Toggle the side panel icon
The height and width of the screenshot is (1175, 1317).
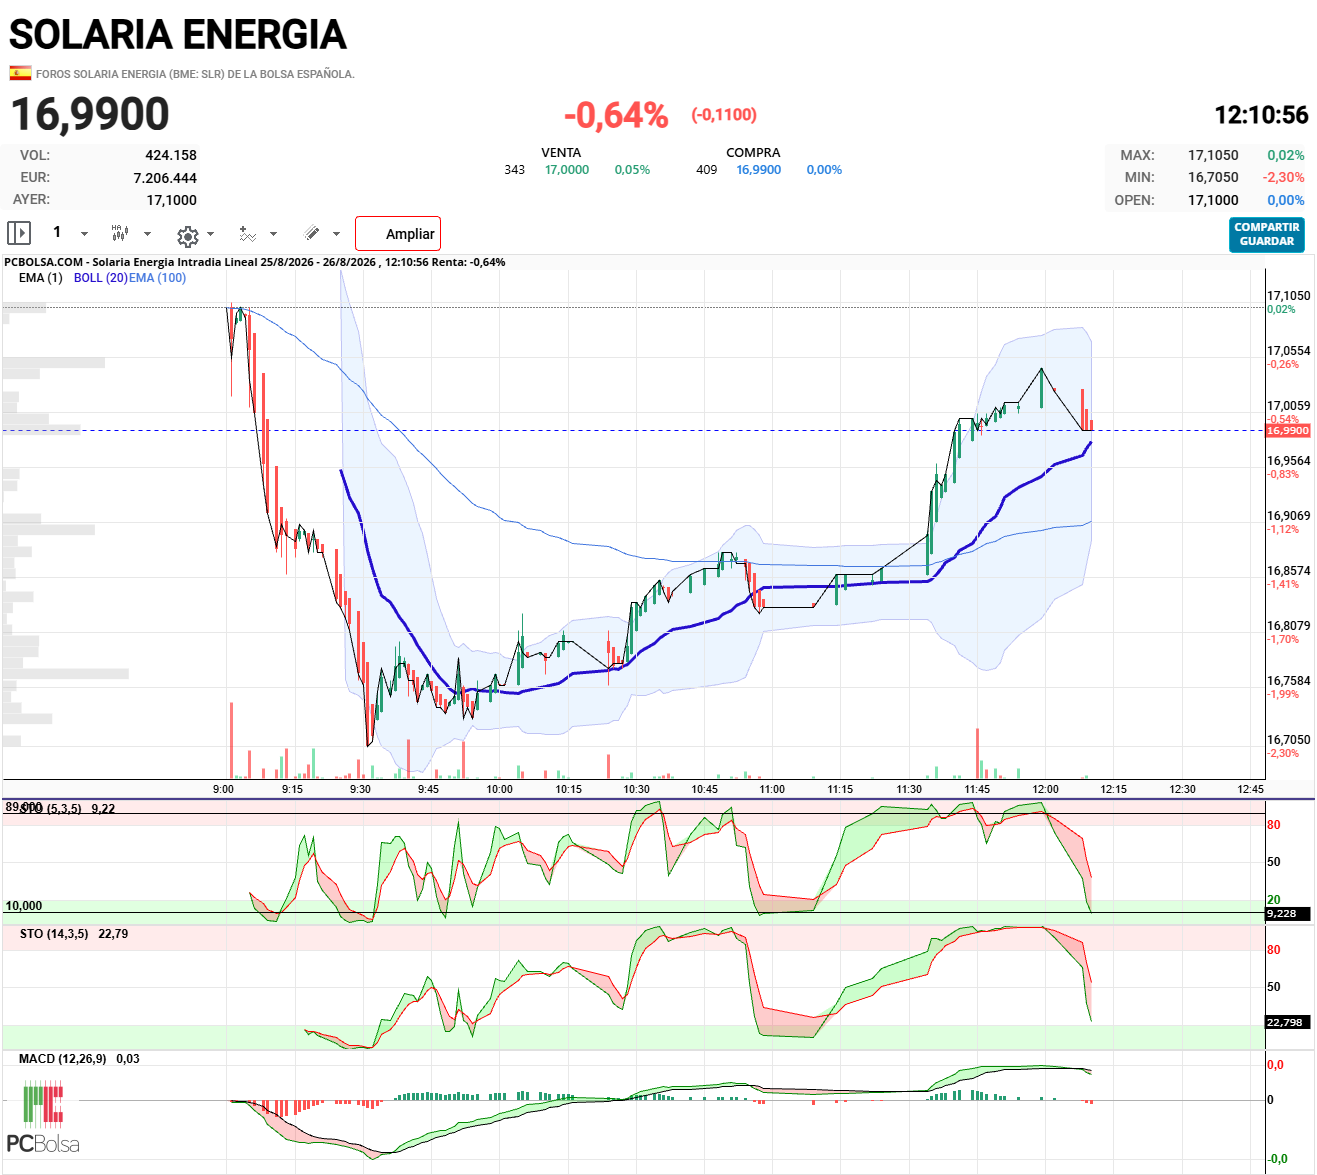[19, 233]
